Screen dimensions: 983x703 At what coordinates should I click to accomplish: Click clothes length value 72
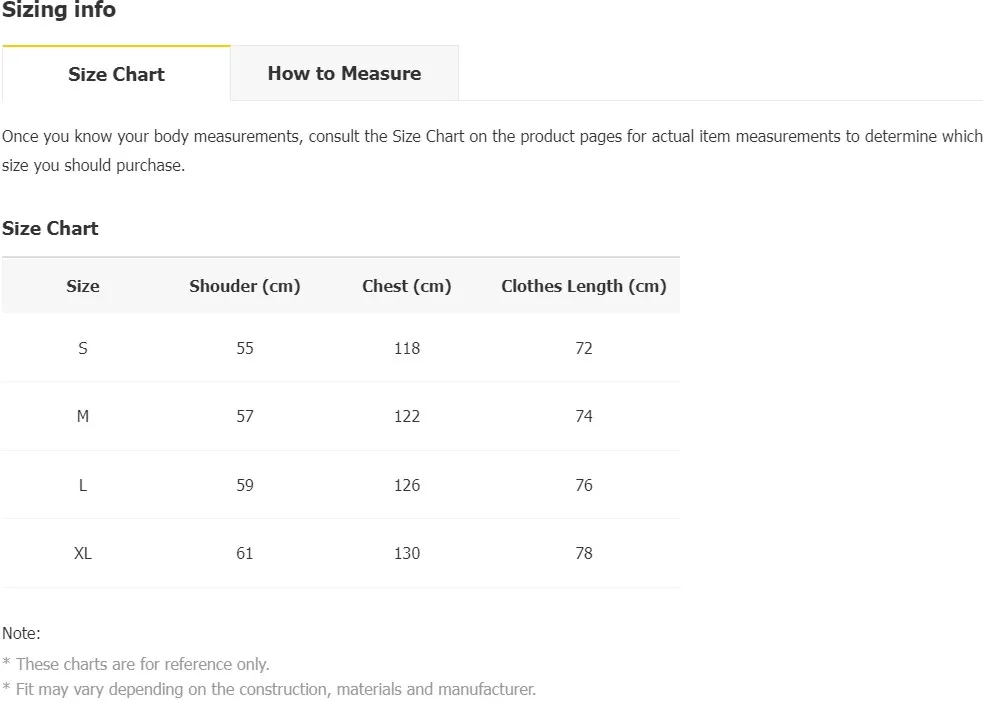pyautogui.click(x=584, y=348)
